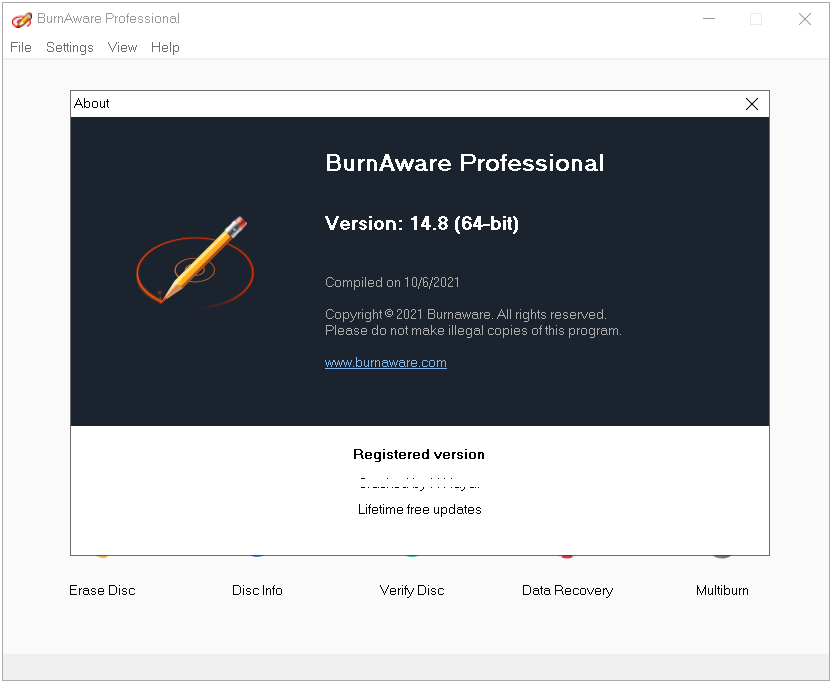Screen dimensions: 831x682
Task: Close the BurnAware Professional main window
Action: click(x=805, y=19)
